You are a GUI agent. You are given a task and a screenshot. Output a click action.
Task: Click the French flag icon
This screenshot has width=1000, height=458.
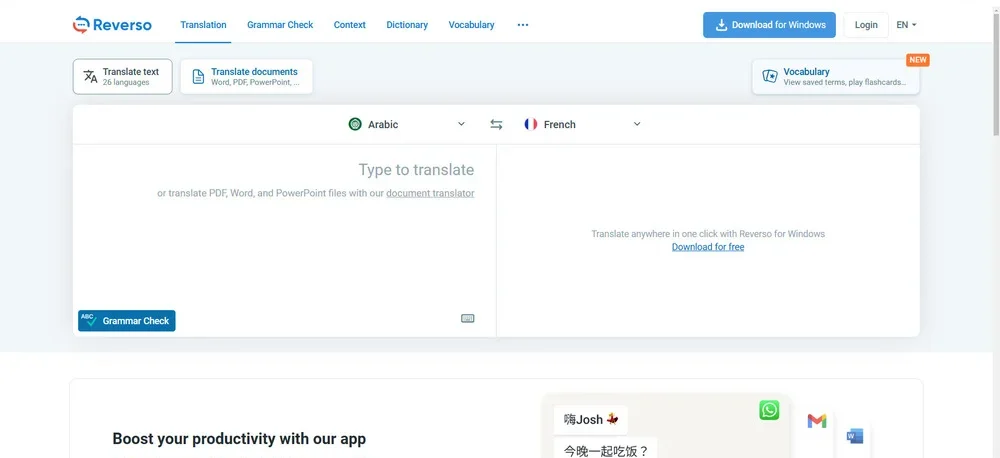pyautogui.click(x=531, y=124)
